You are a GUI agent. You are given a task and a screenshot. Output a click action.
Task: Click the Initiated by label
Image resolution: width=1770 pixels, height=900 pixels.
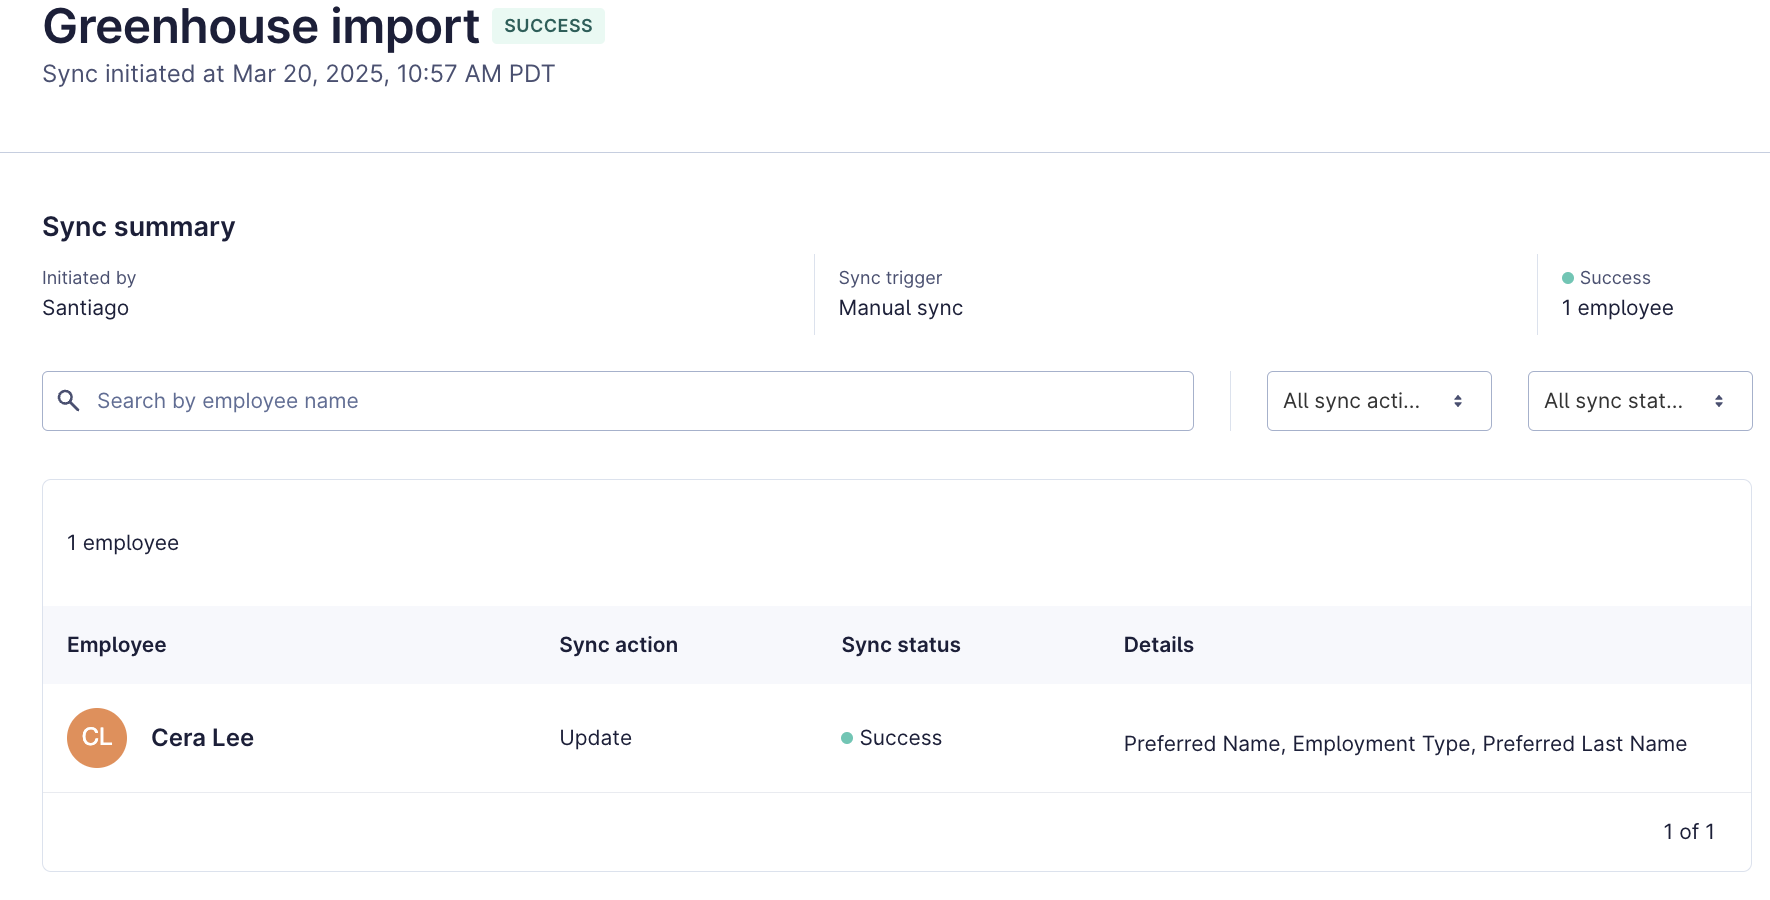click(x=89, y=278)
